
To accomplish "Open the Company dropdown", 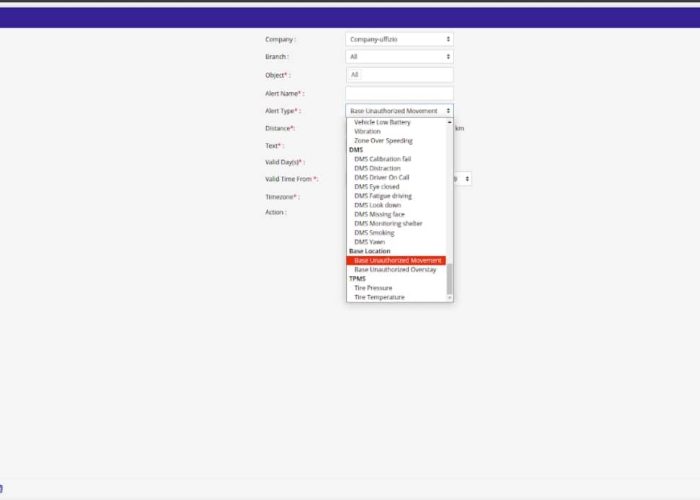I will 399,39.
